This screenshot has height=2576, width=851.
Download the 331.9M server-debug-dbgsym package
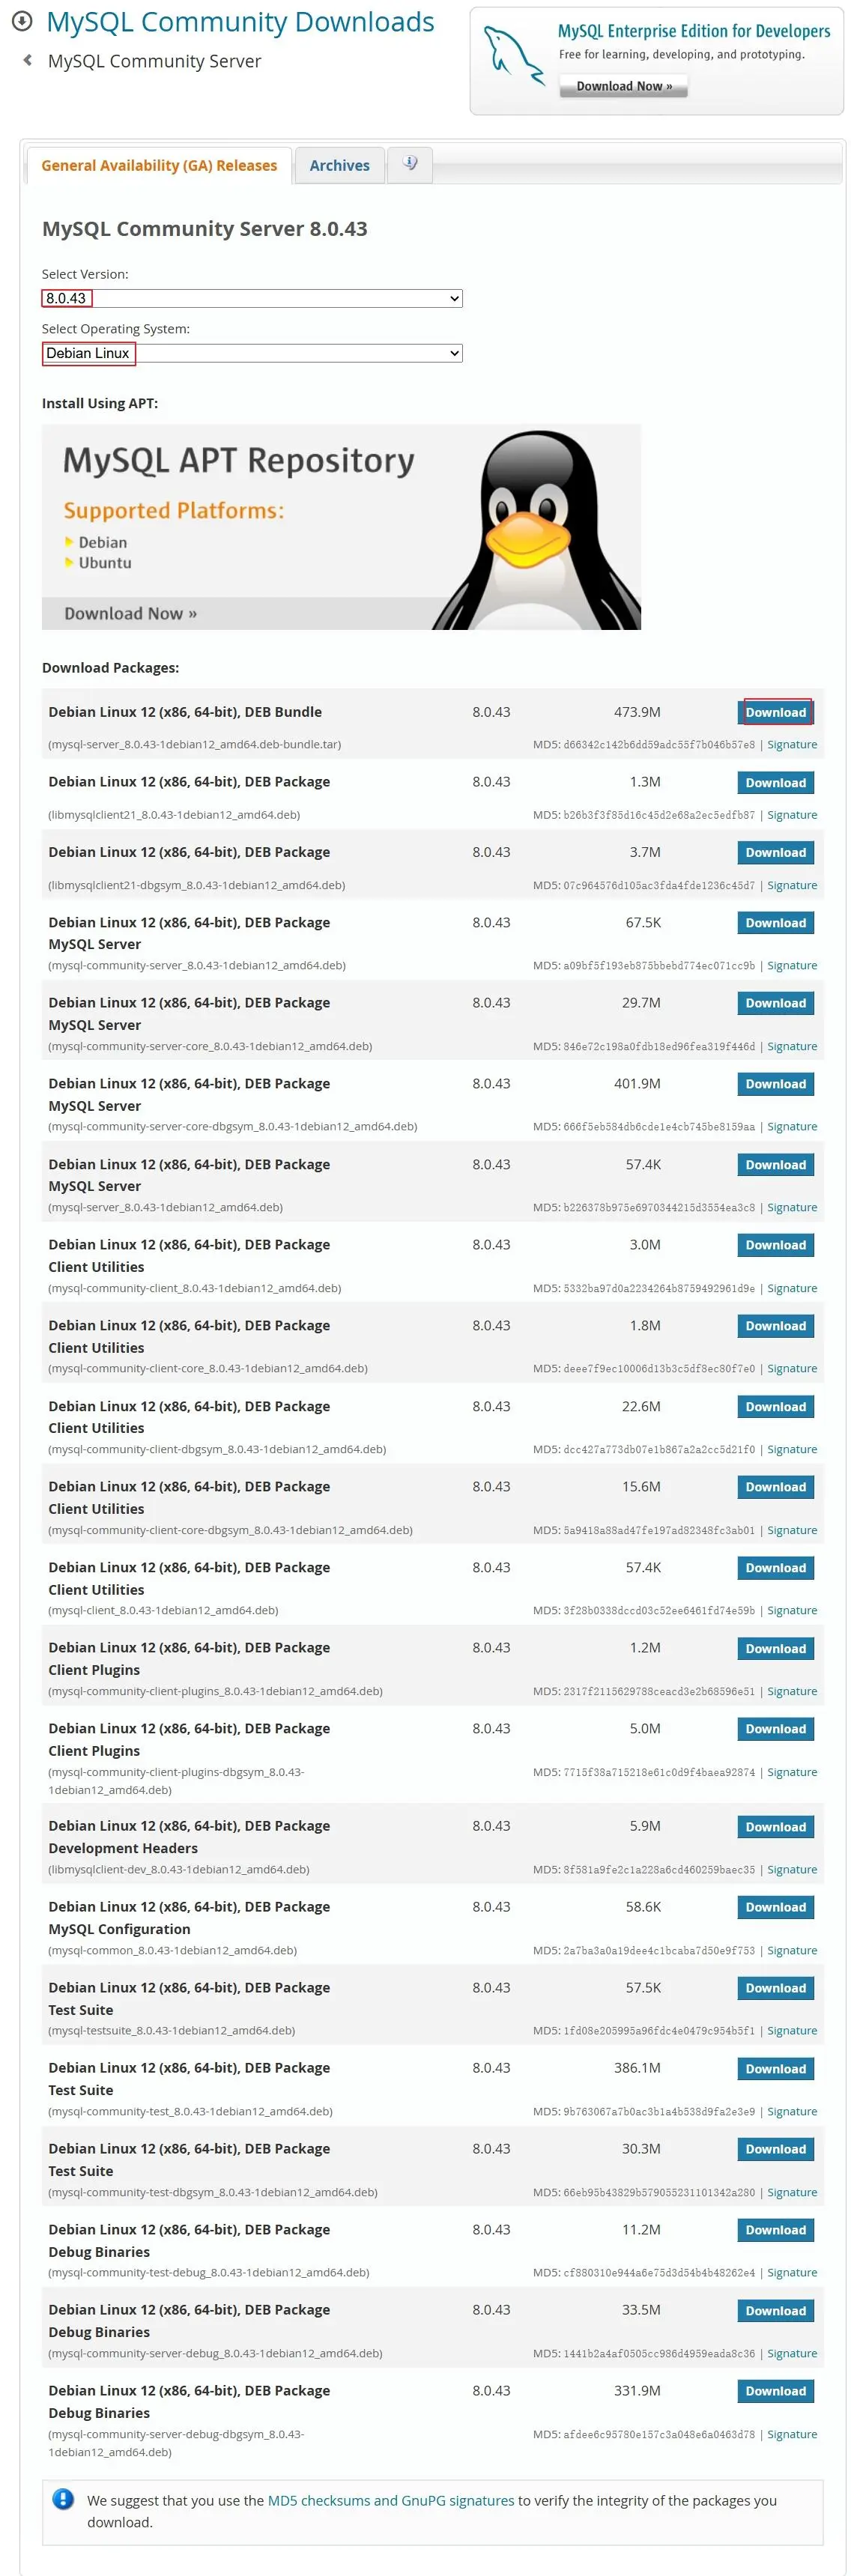click(x=775, y=2390)
